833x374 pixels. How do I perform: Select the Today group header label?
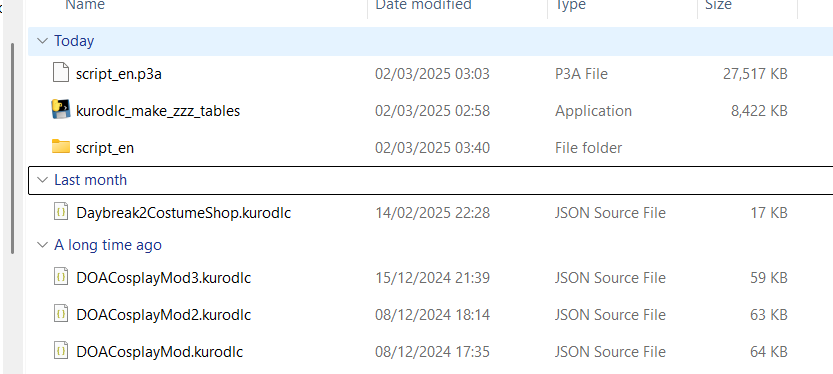pyautogui.click(x=74, y=41)
